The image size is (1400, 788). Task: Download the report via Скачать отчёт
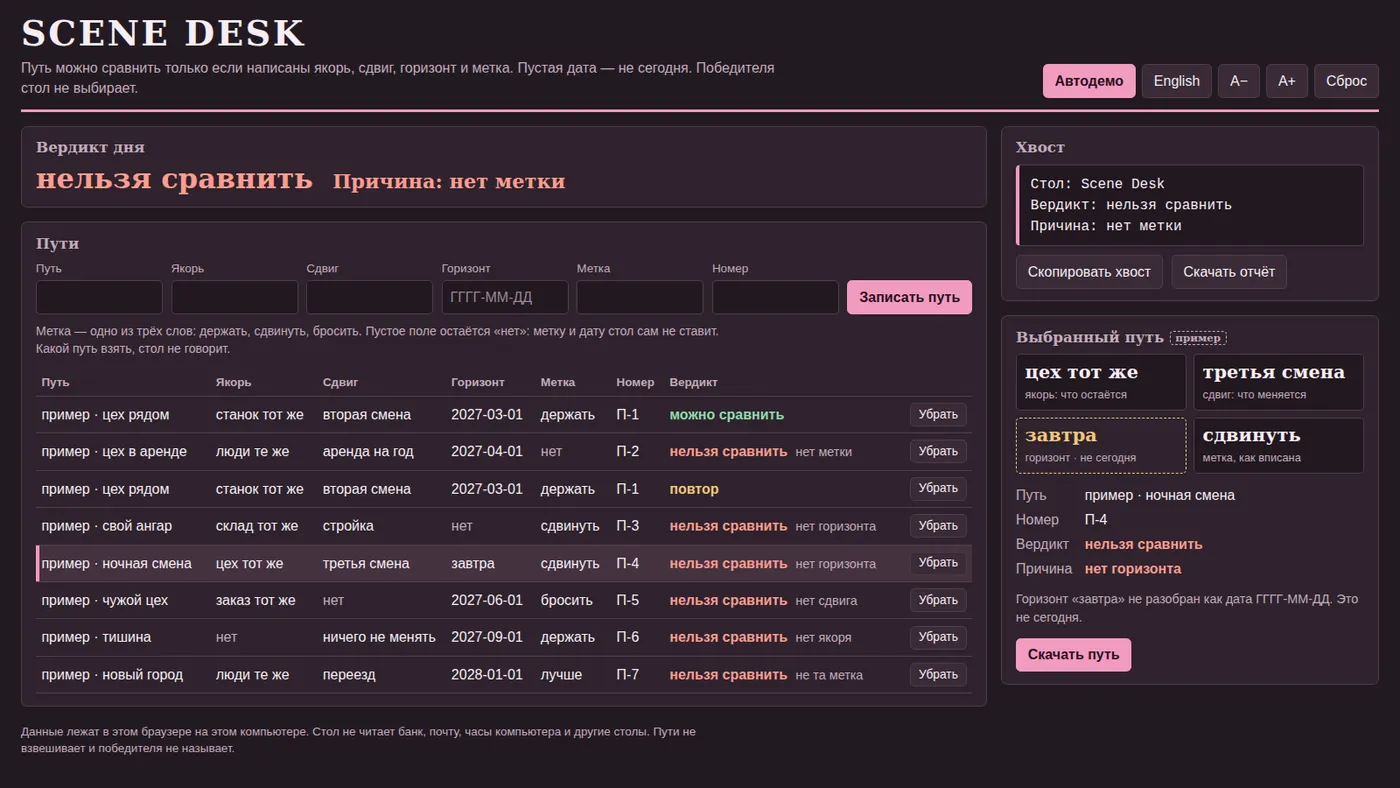coord(1229,272)
